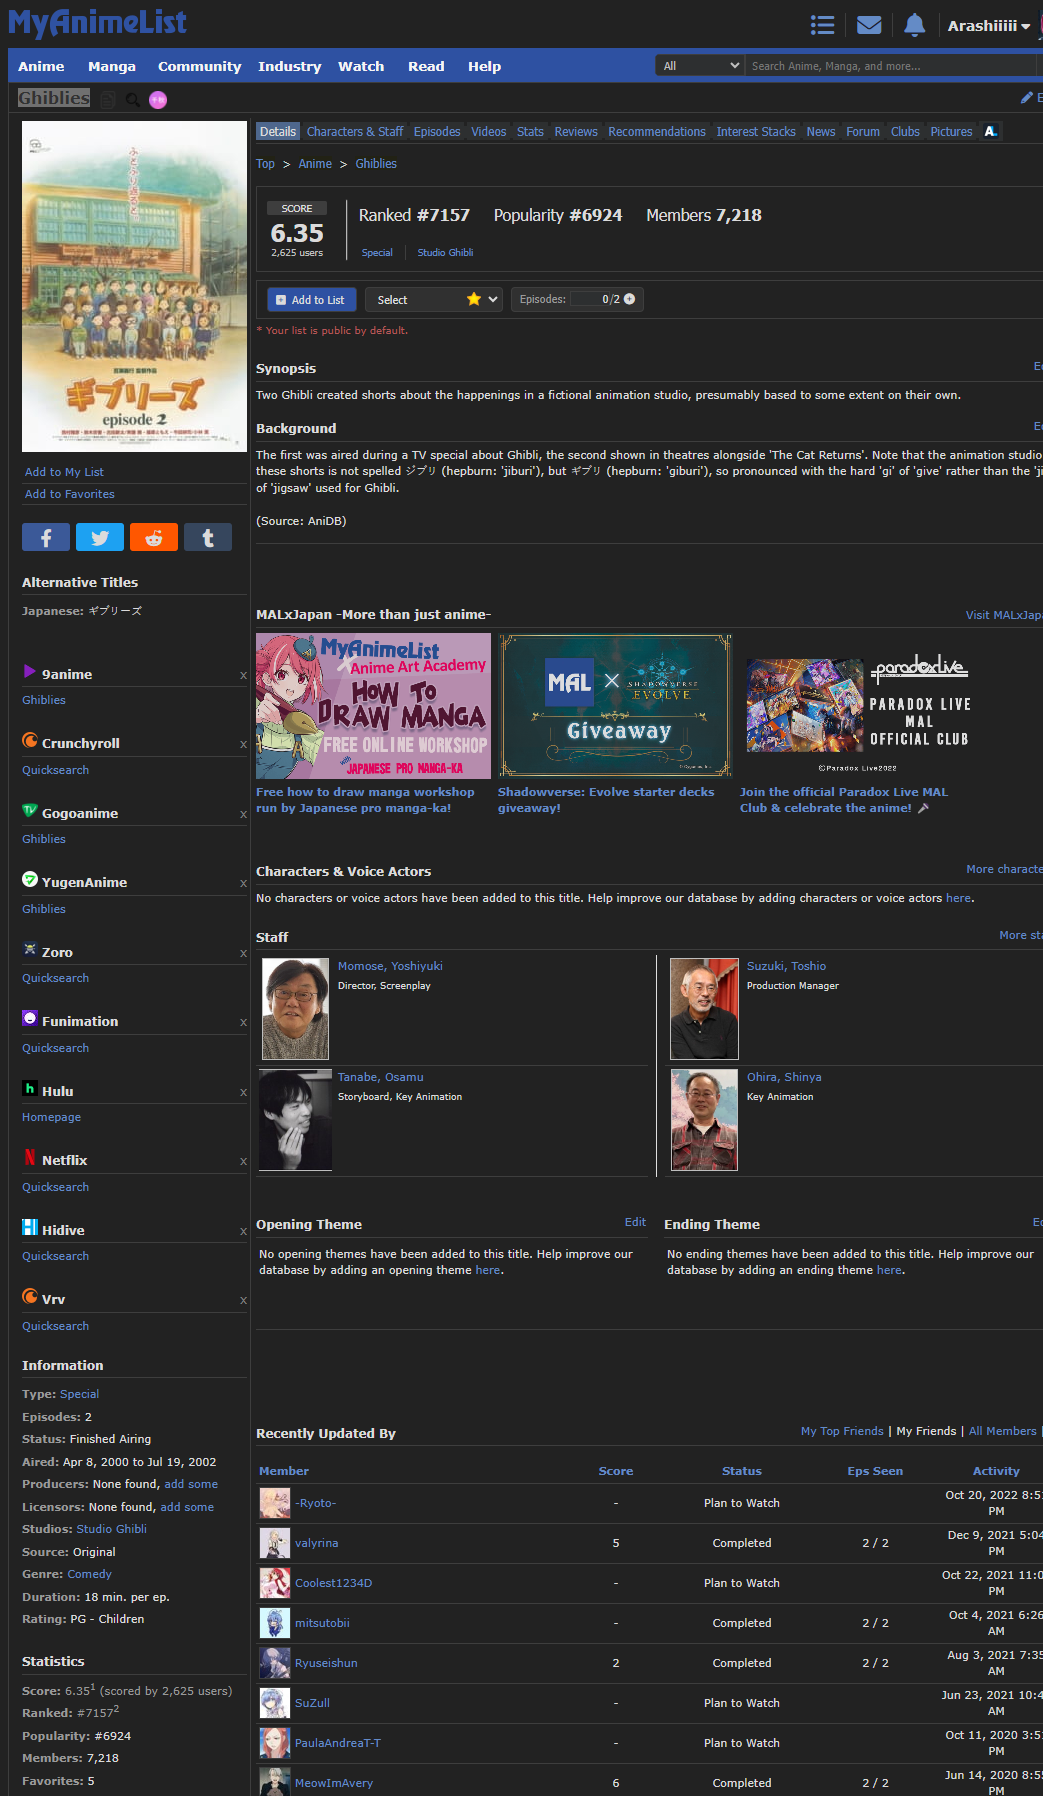Open the messages envelope icon
The height and width of the screenshot is (1796, 1043).
(869, 25)
